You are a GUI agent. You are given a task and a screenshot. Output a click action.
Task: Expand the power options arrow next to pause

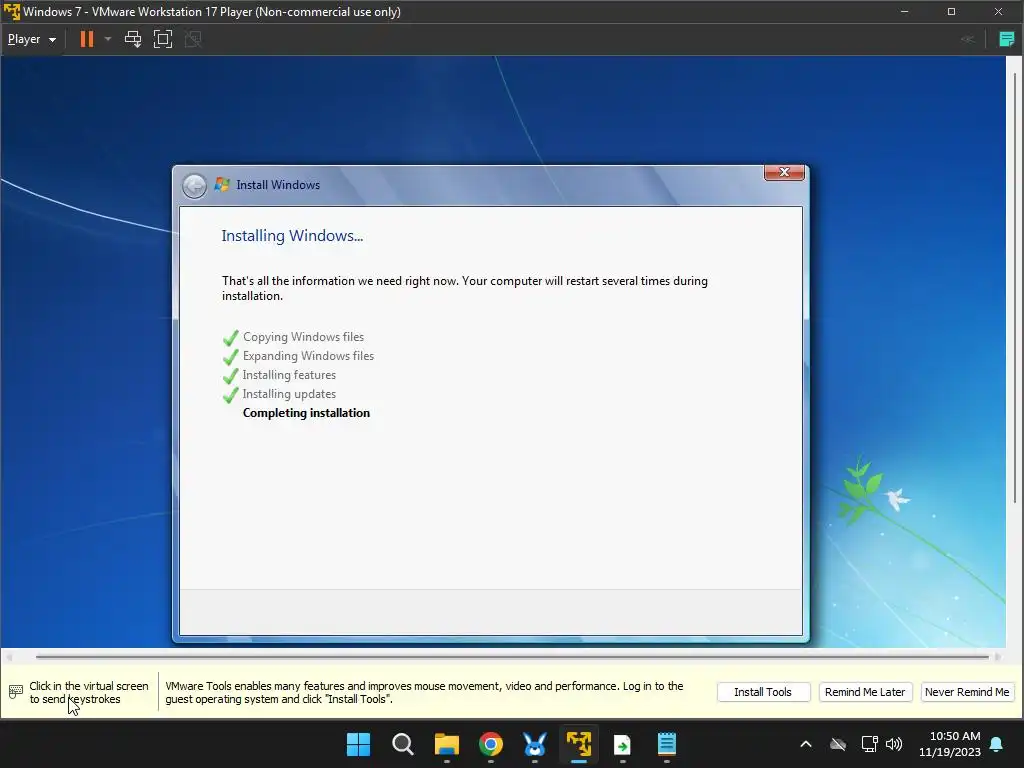[108, 39]
